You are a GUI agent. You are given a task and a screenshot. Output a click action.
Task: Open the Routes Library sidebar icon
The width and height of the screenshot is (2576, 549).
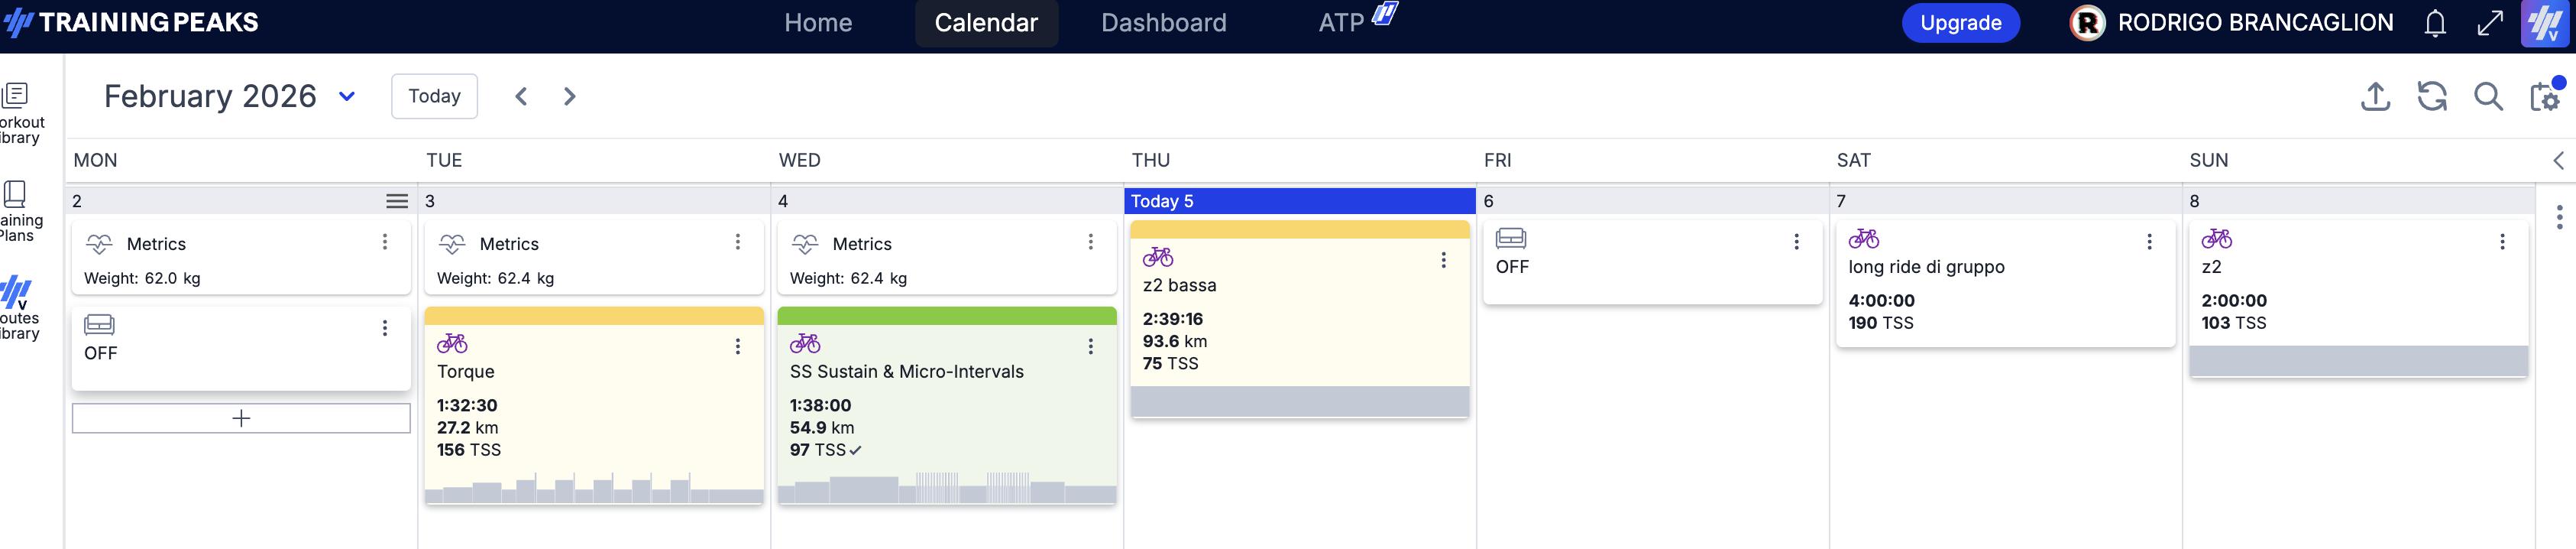[17, 292]
